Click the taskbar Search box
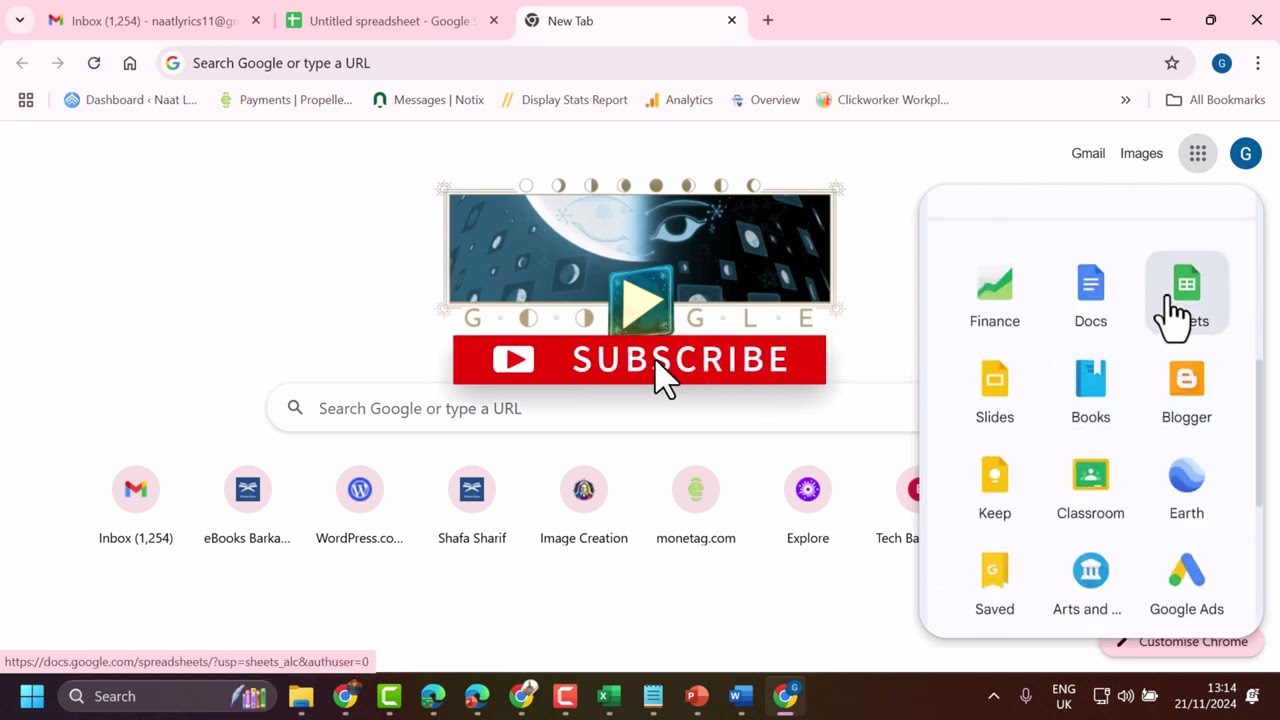The image size is (1280, 720). [x=165, y=696]
